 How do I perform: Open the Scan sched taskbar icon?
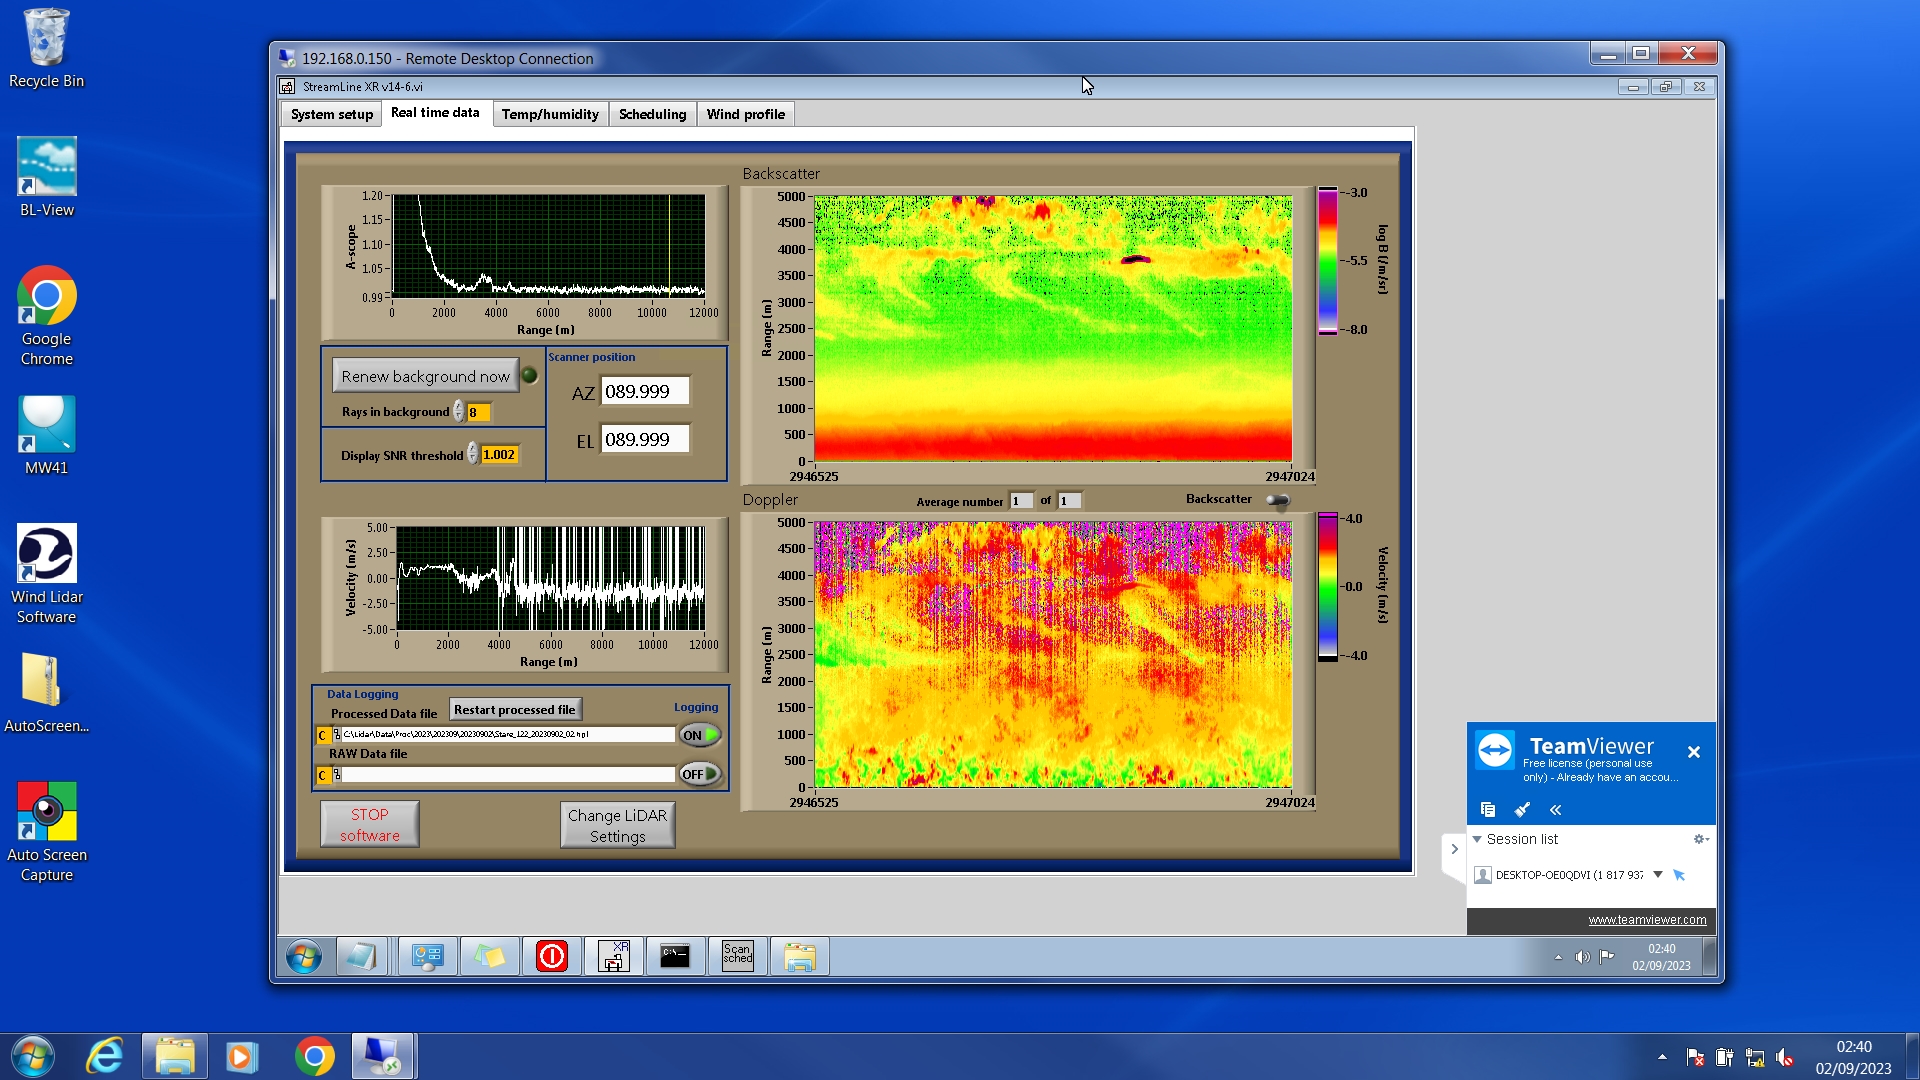point(737,957)
